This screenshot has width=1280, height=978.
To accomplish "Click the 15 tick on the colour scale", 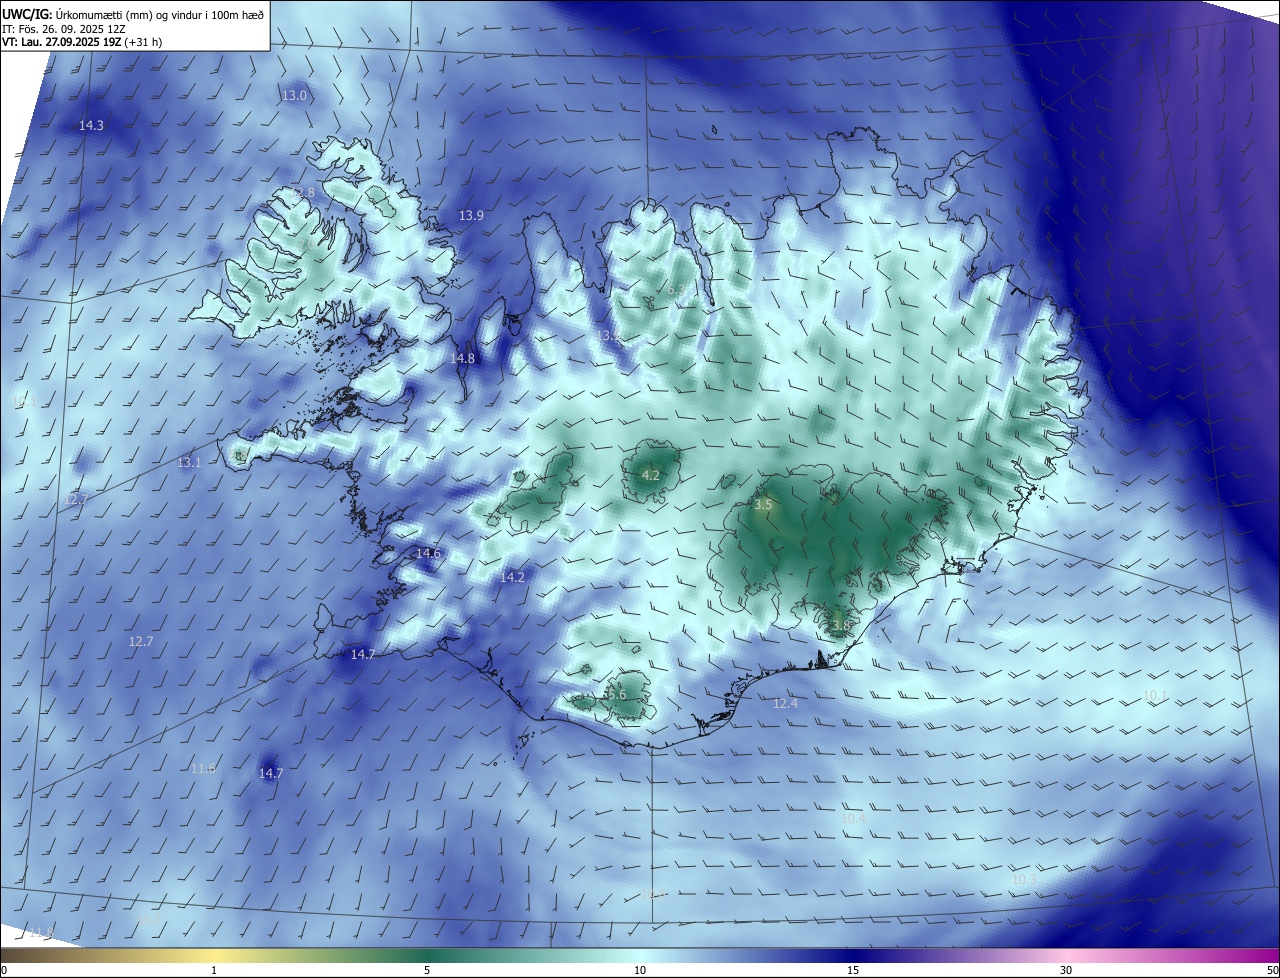I will 853,970.
